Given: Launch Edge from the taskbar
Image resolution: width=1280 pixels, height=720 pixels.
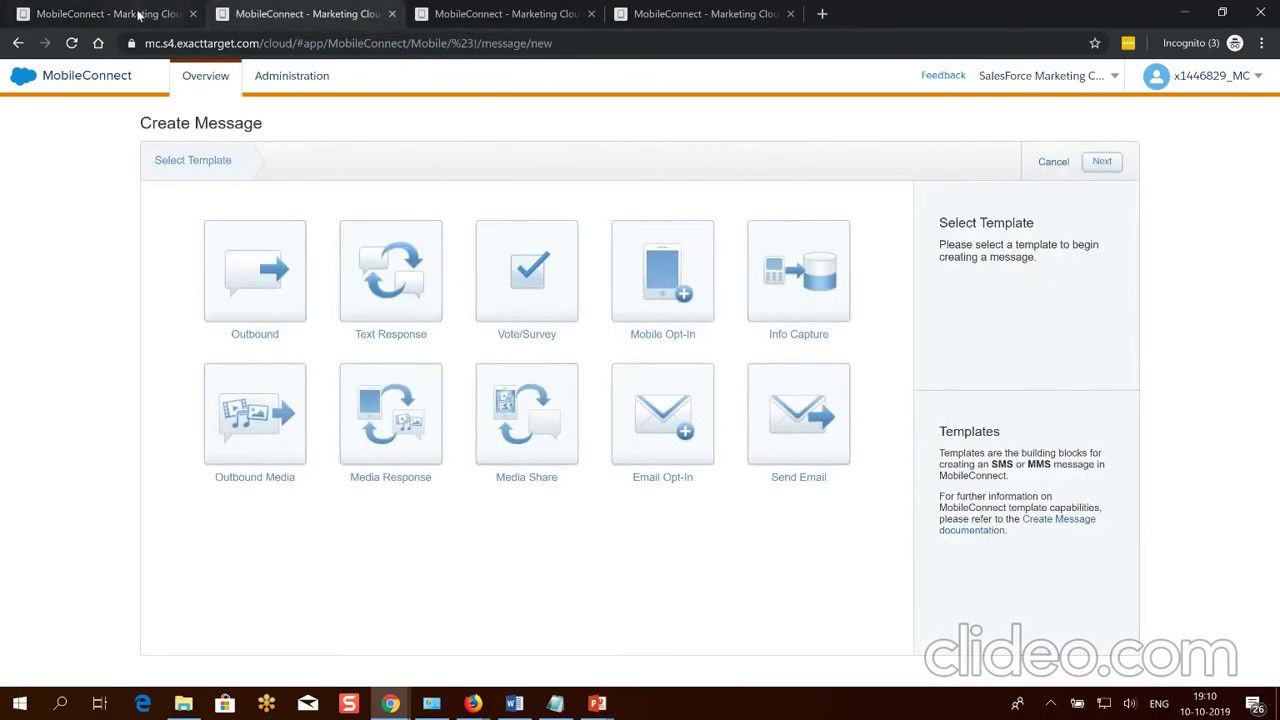Looking at the screenshot, I should coord(143,704).
